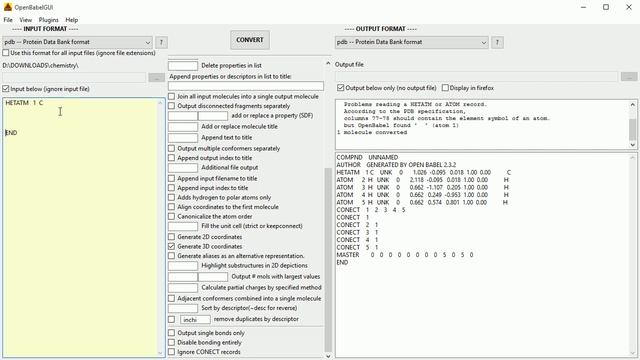640x360 pixels.
Task: Click the input file browse '...' button
Action: point(156,78)
